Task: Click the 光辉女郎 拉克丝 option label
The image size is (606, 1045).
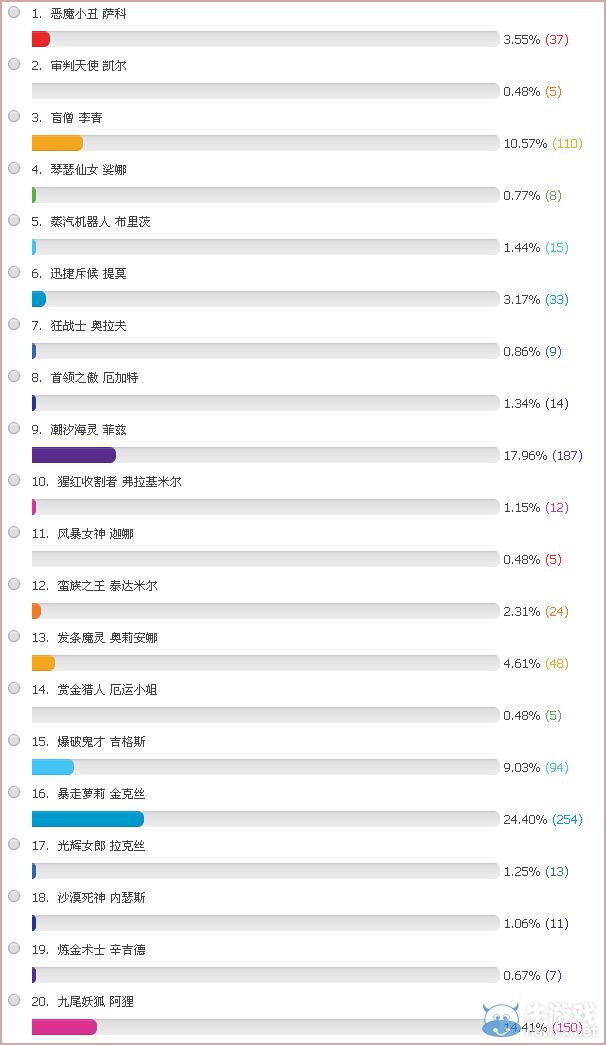Action: tap(101, 846)
